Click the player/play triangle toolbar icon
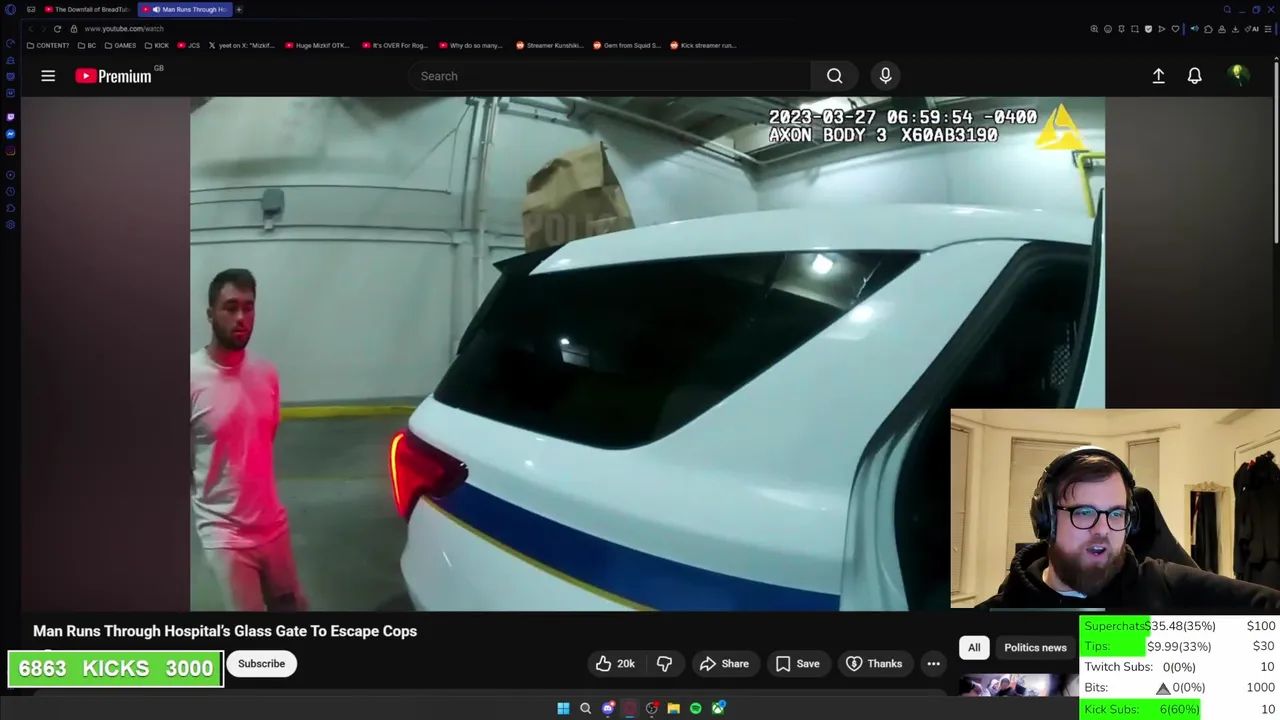This screenshot has width=1280, height=720. (x=1162, y=29)
